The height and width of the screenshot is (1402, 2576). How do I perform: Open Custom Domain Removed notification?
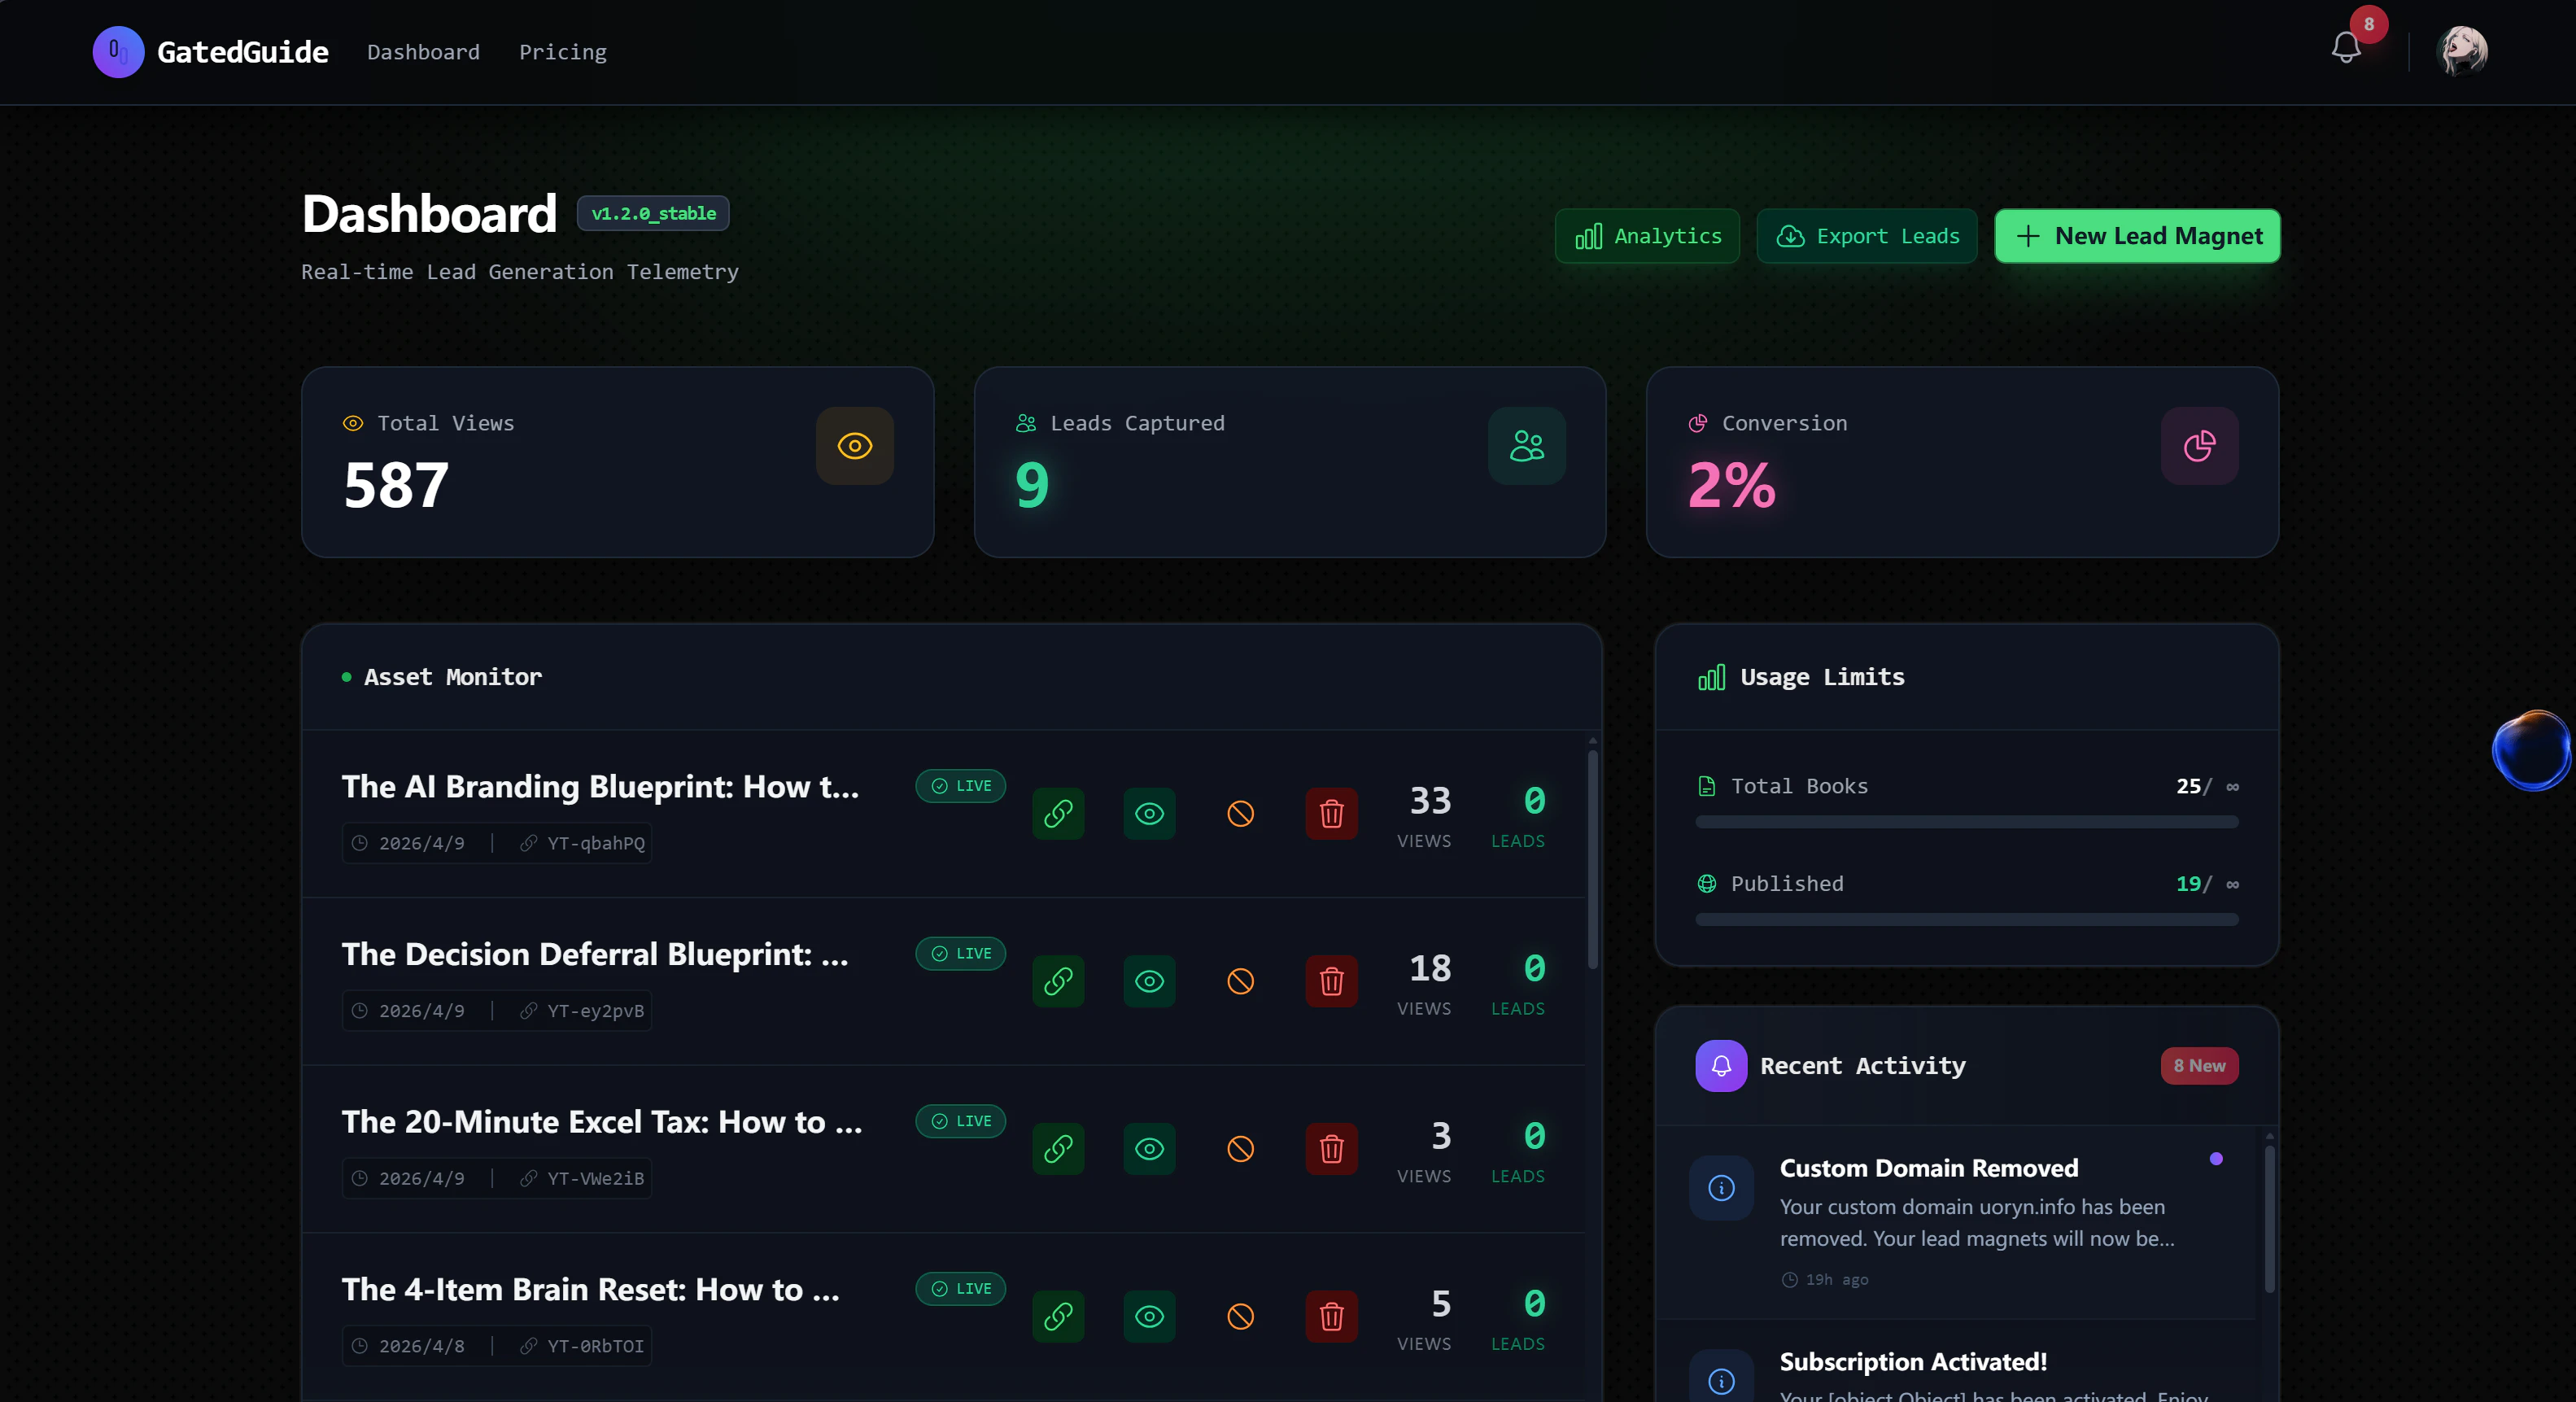tap(1928, 1168)
